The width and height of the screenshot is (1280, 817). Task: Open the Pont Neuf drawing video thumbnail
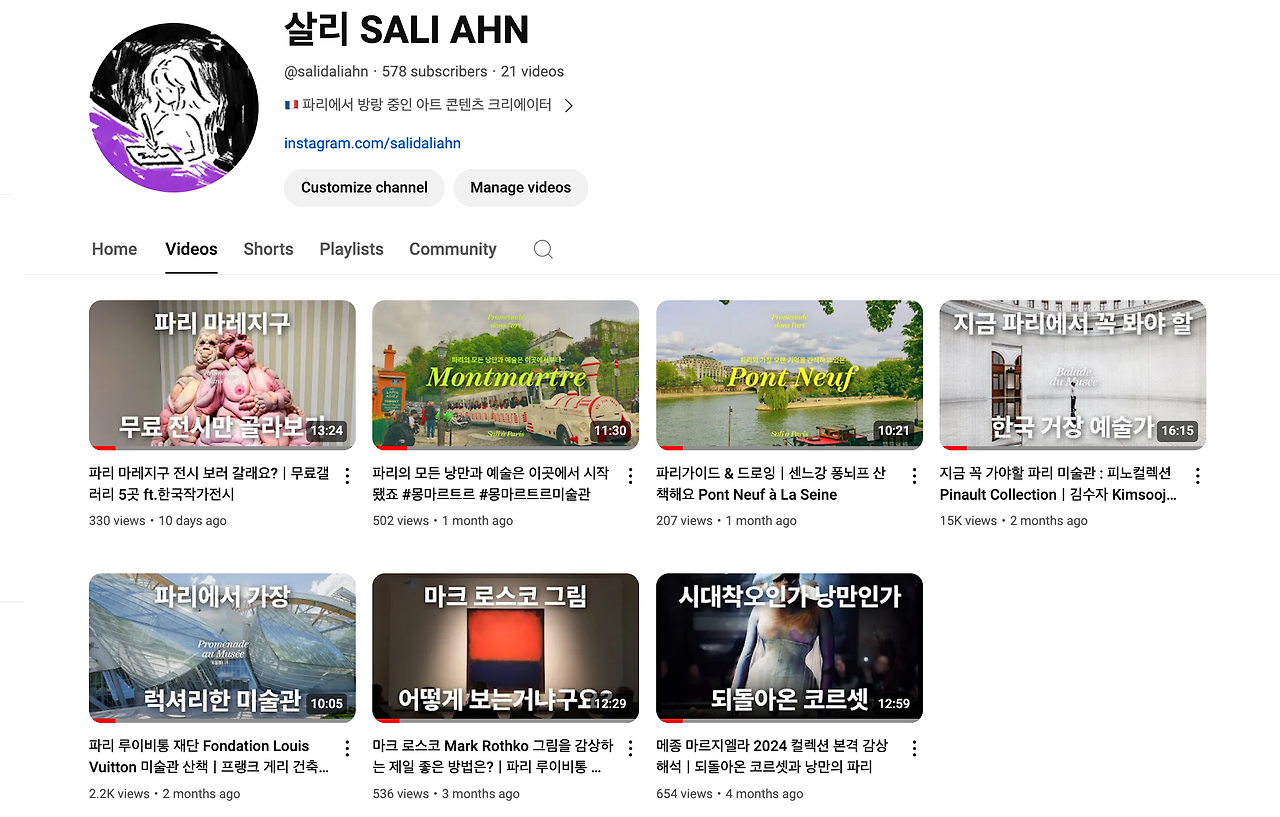click(789, 374)
